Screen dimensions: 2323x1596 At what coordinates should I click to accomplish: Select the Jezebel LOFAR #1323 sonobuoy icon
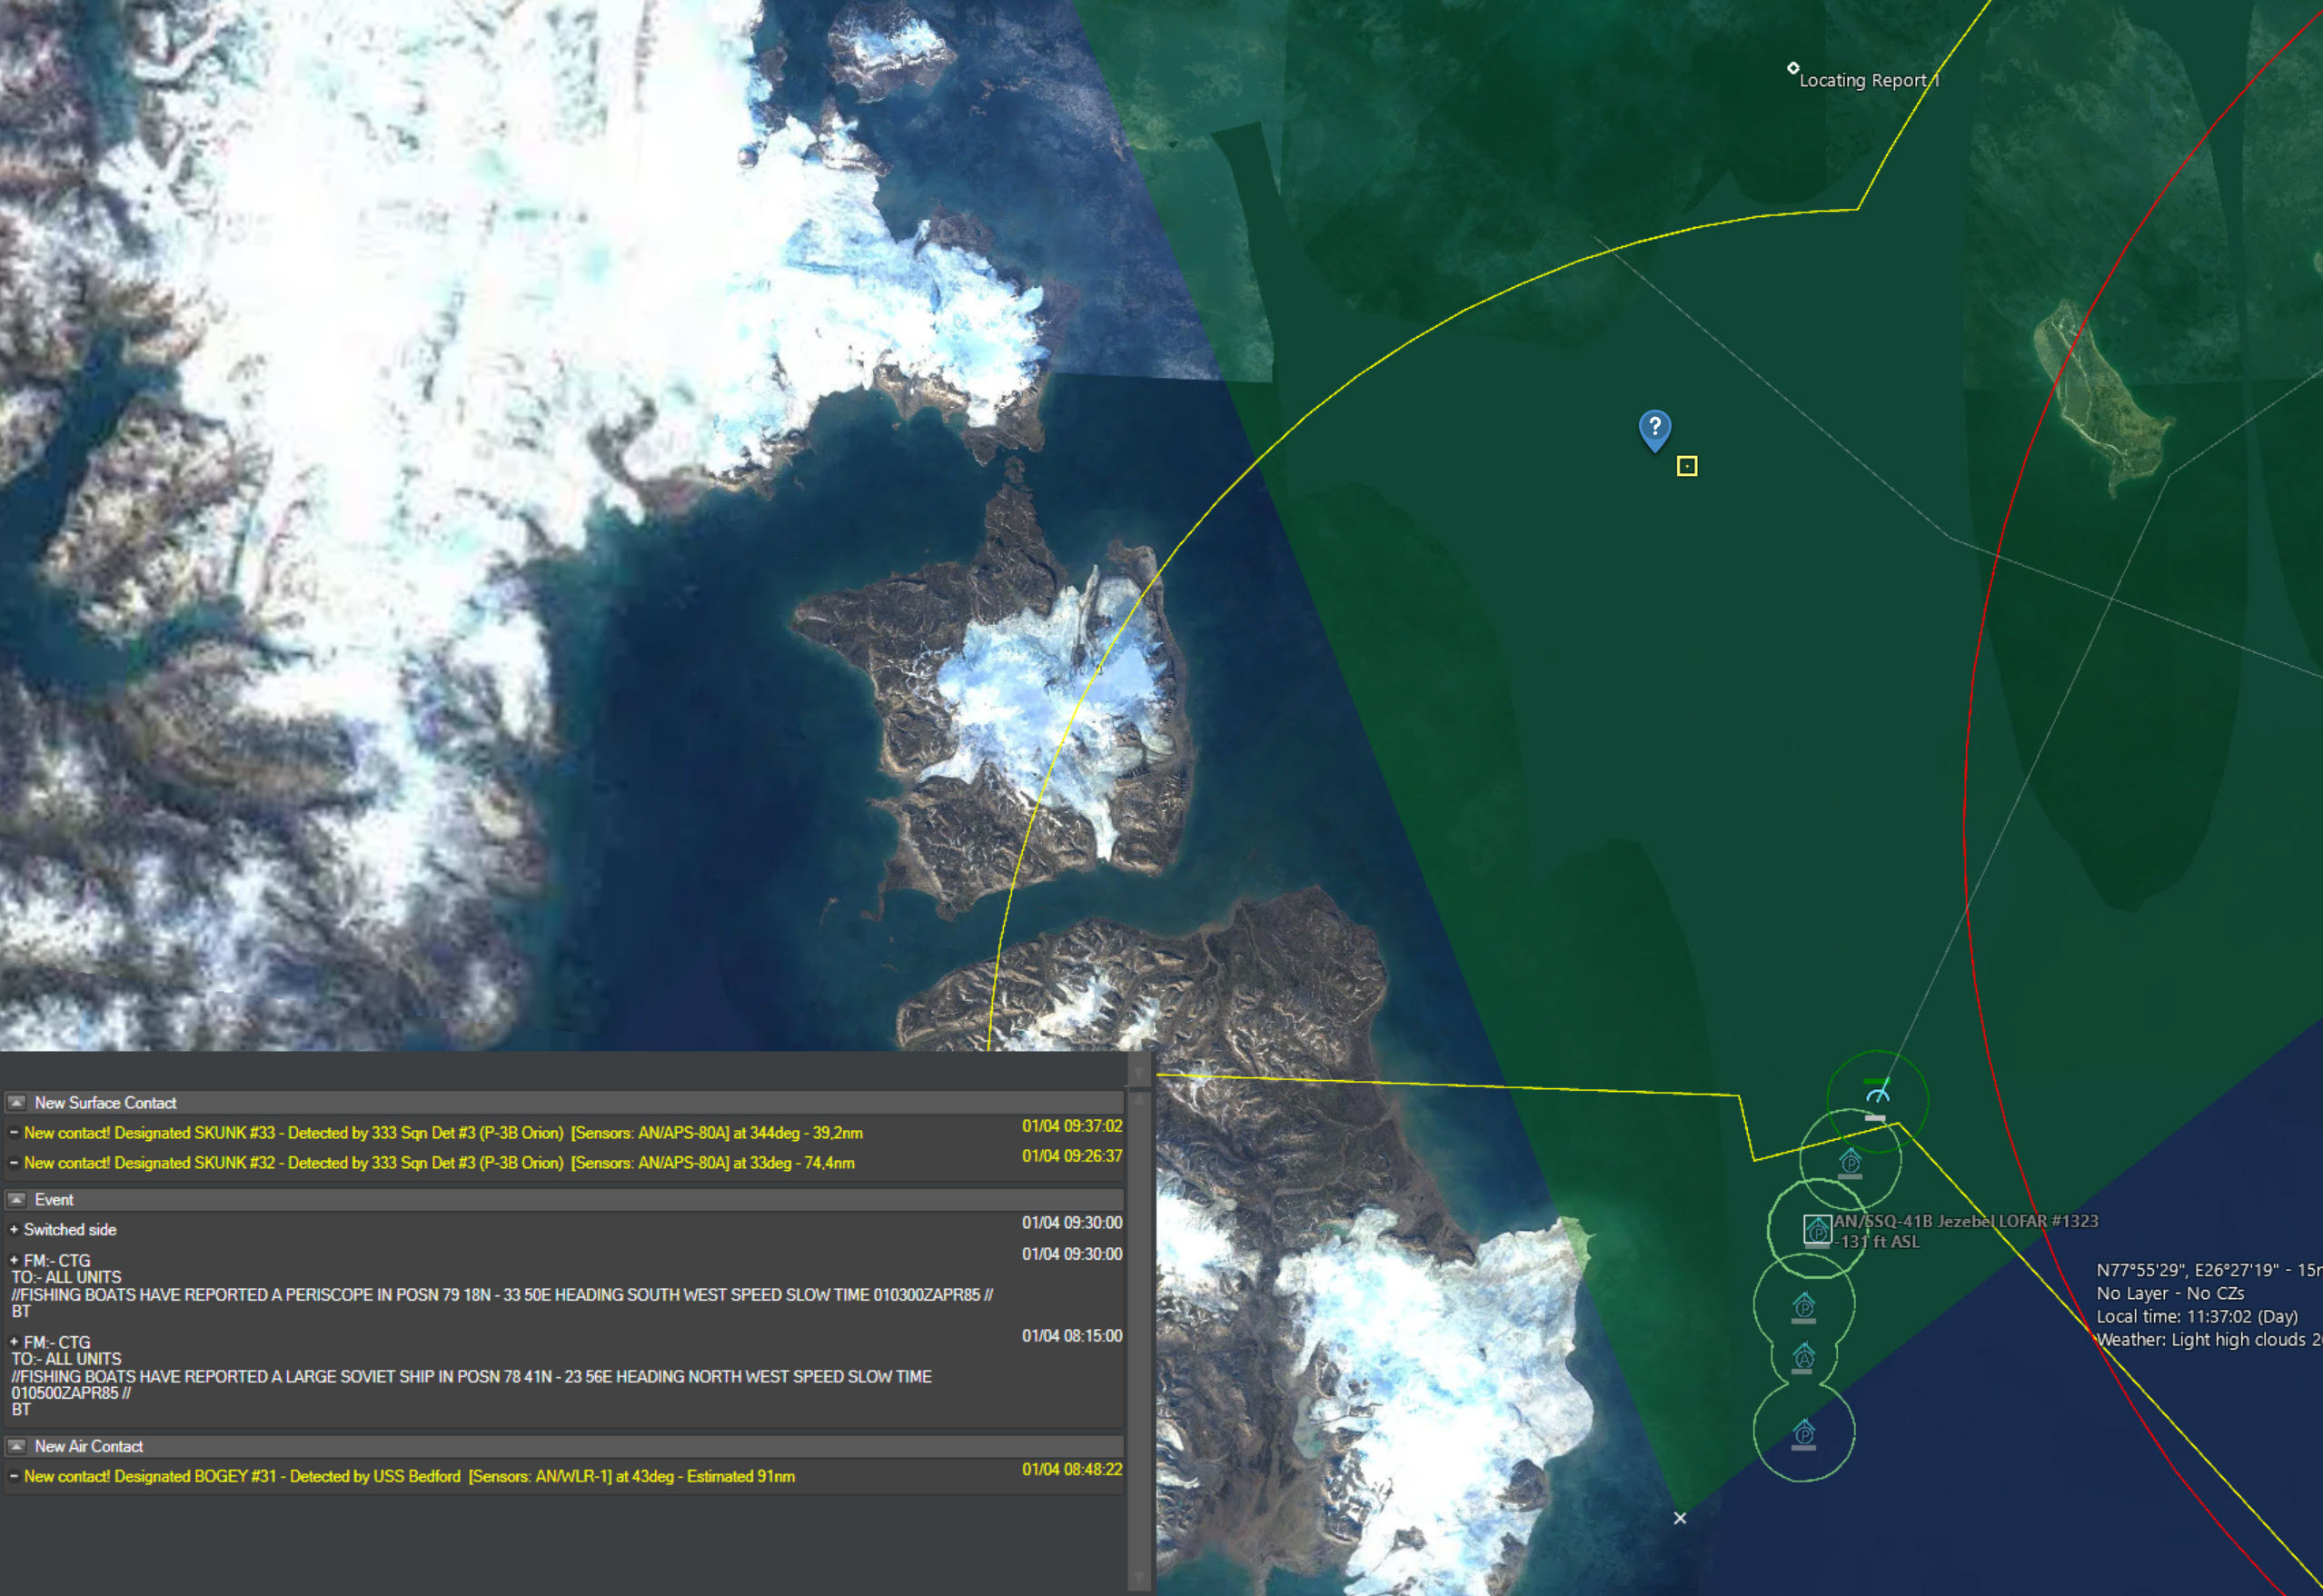[1817, 1229]
